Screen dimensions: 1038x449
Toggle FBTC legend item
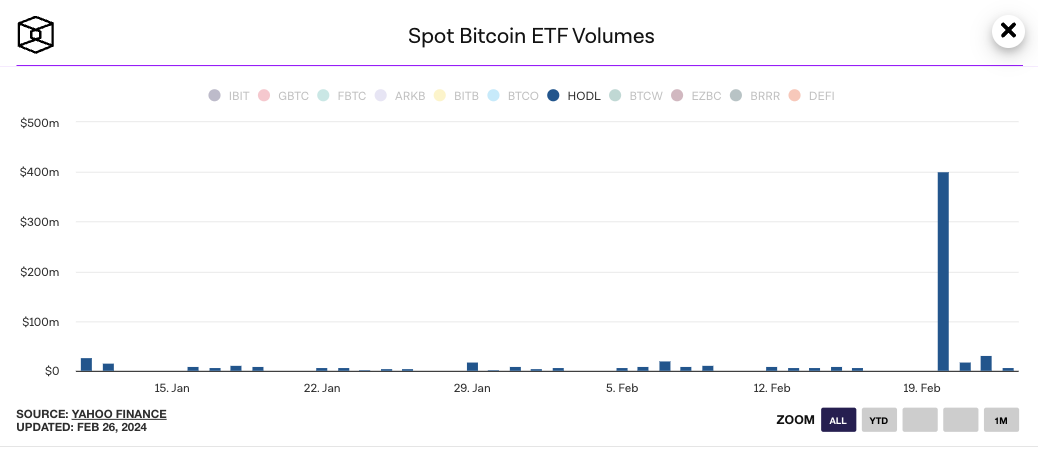[342, 96]
